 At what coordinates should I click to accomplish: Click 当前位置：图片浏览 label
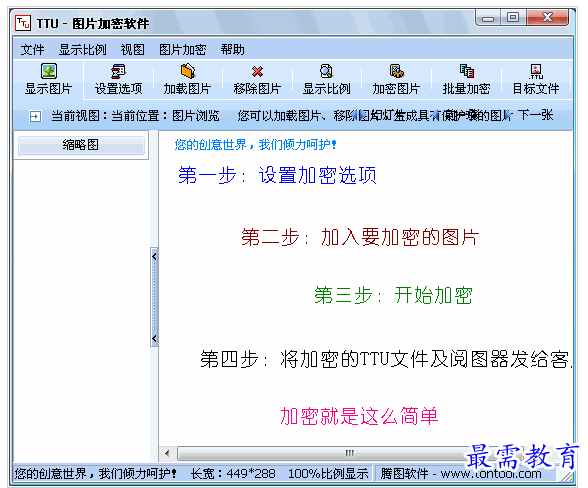pos(165,116)
